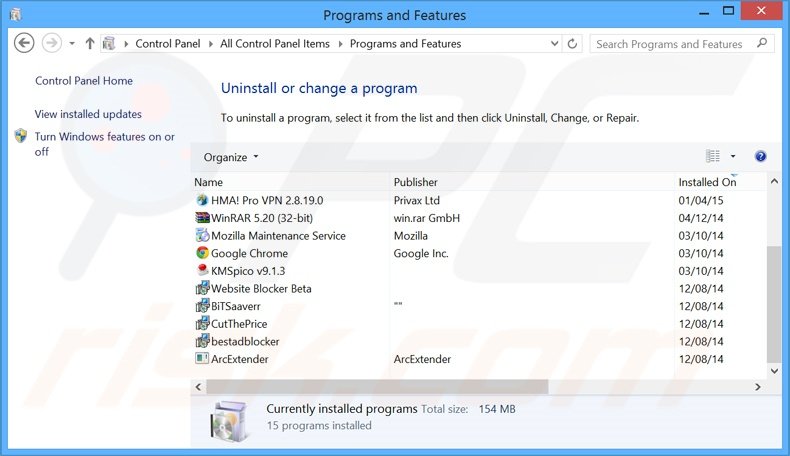The image size is (790, 456).
Task: Click the scroll up arrow of list
Action: point(774,181)
